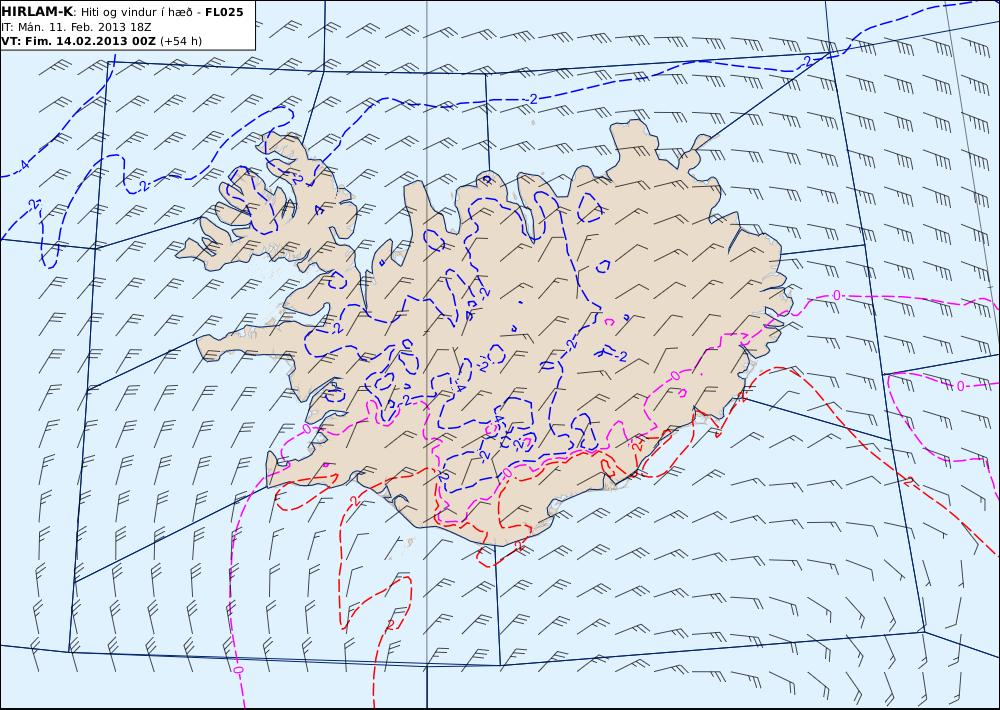Image resolution: width=1000 pixels, height=710 pixels.
Task: Click the "FL025" flight level label
Action: point(224,12)
